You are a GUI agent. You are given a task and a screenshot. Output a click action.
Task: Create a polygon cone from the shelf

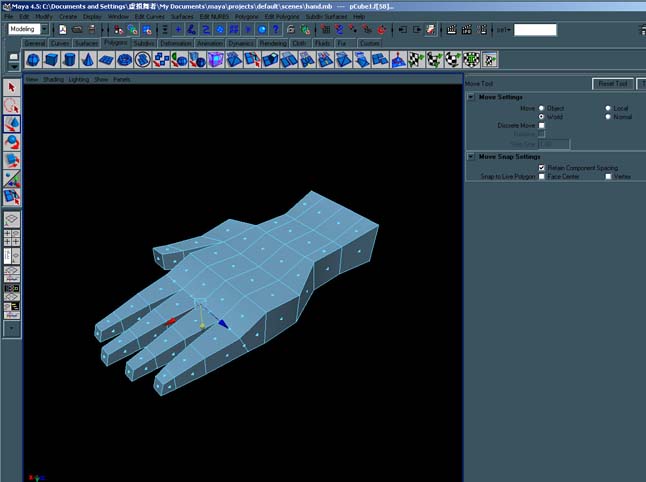point(87,60)
